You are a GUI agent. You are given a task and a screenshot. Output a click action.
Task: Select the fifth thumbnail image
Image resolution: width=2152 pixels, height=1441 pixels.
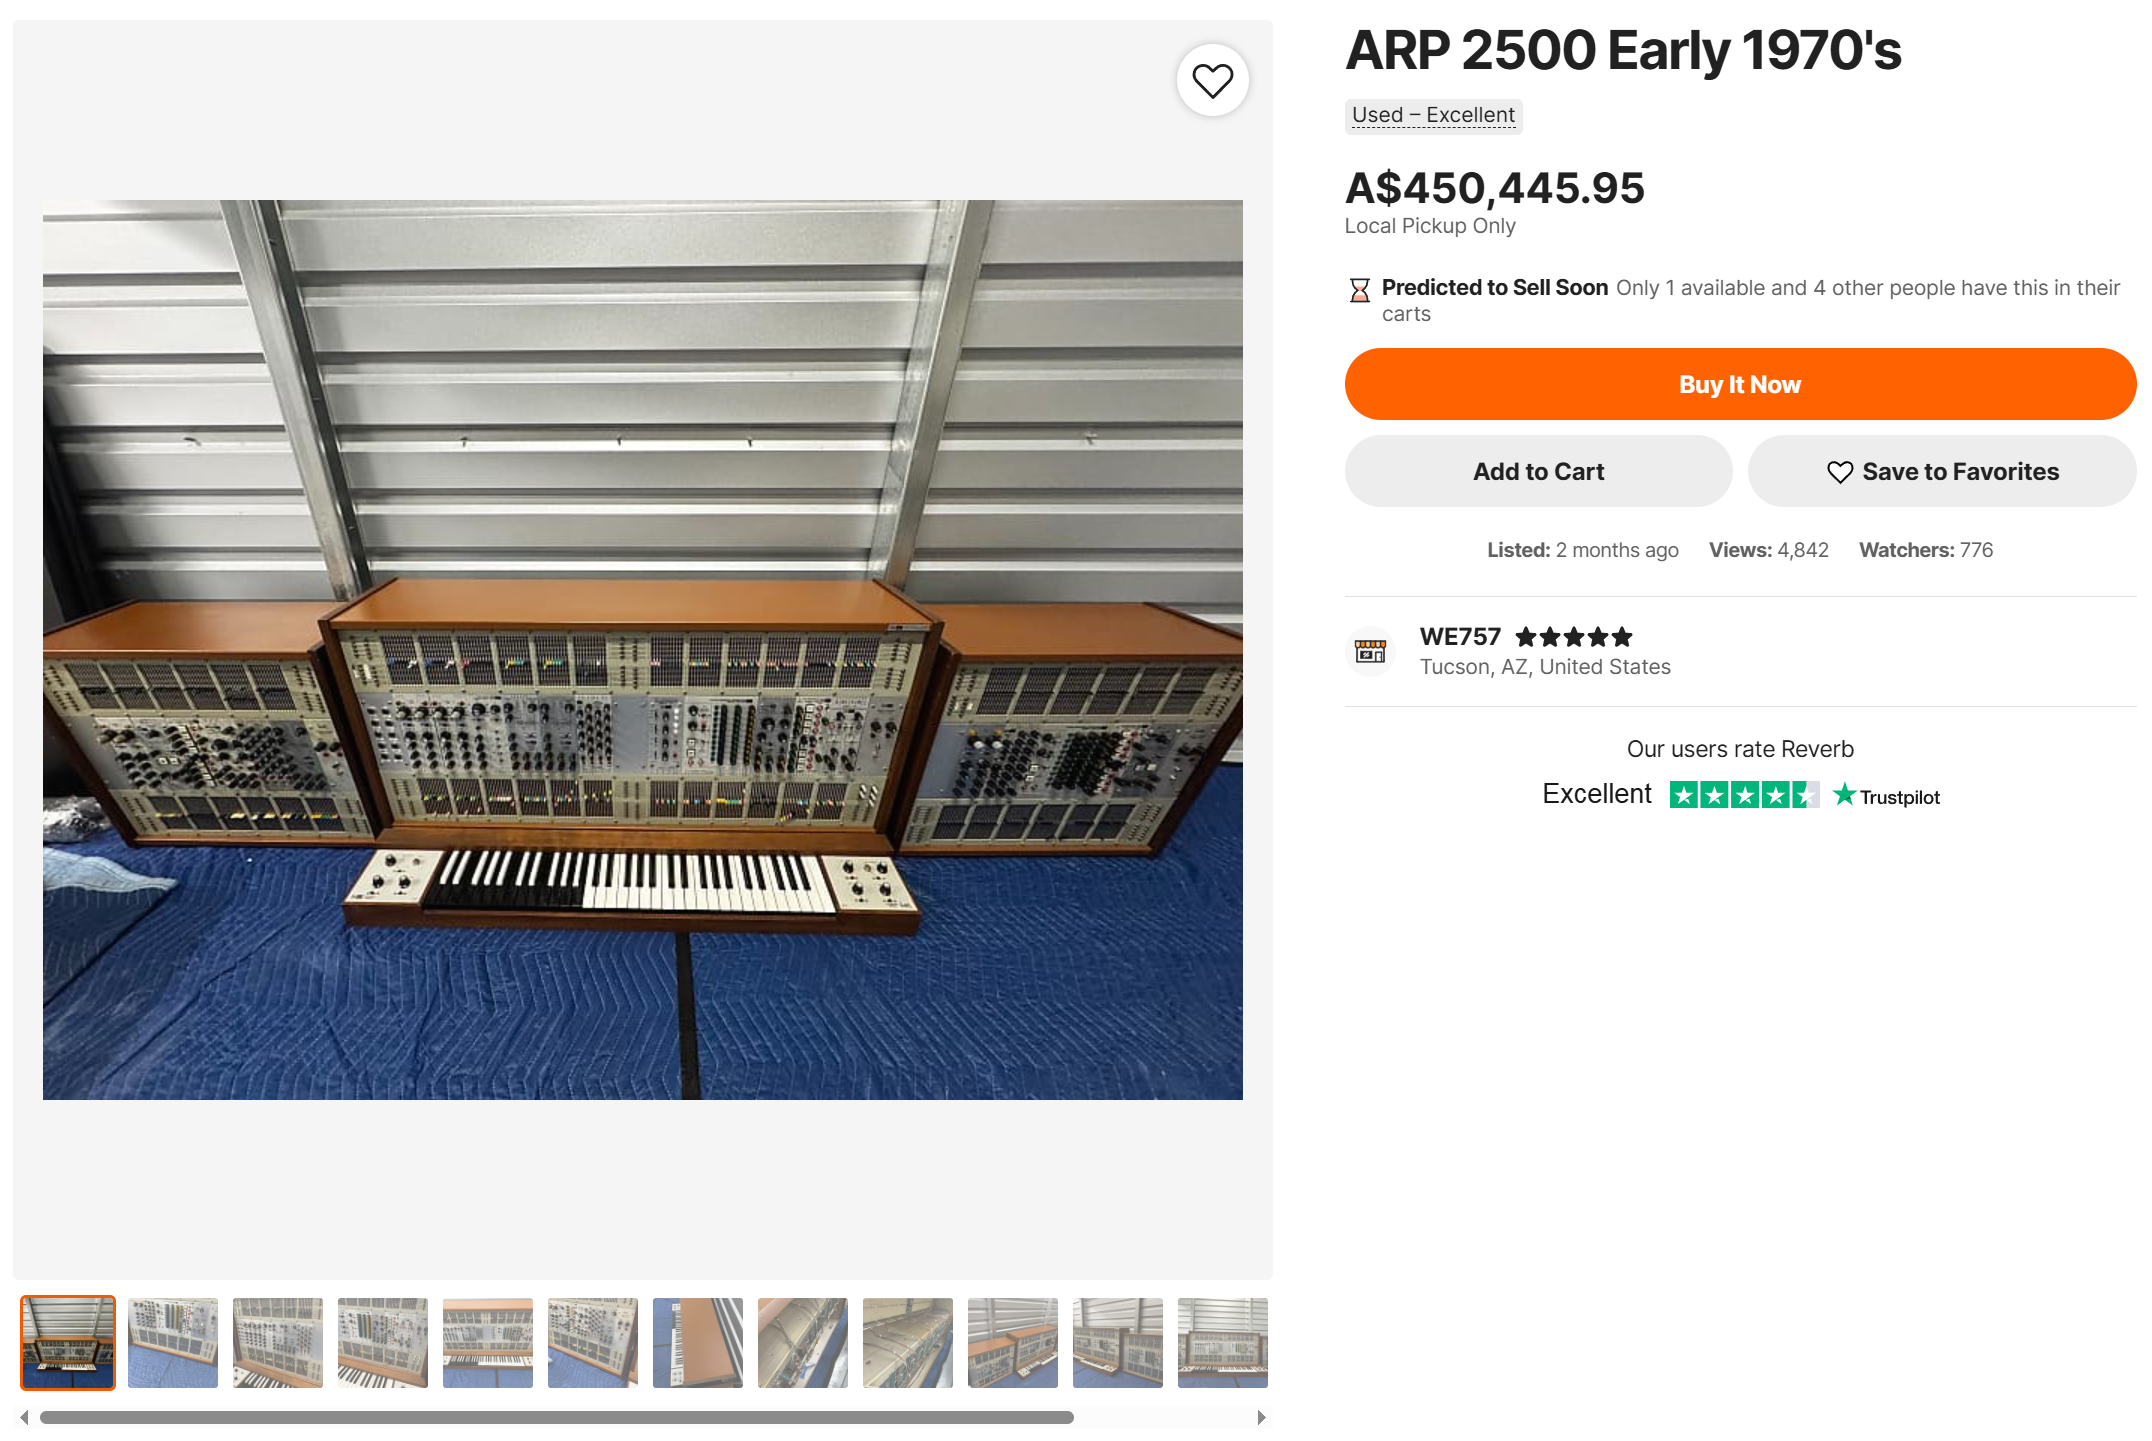(x=488, y=1342)
